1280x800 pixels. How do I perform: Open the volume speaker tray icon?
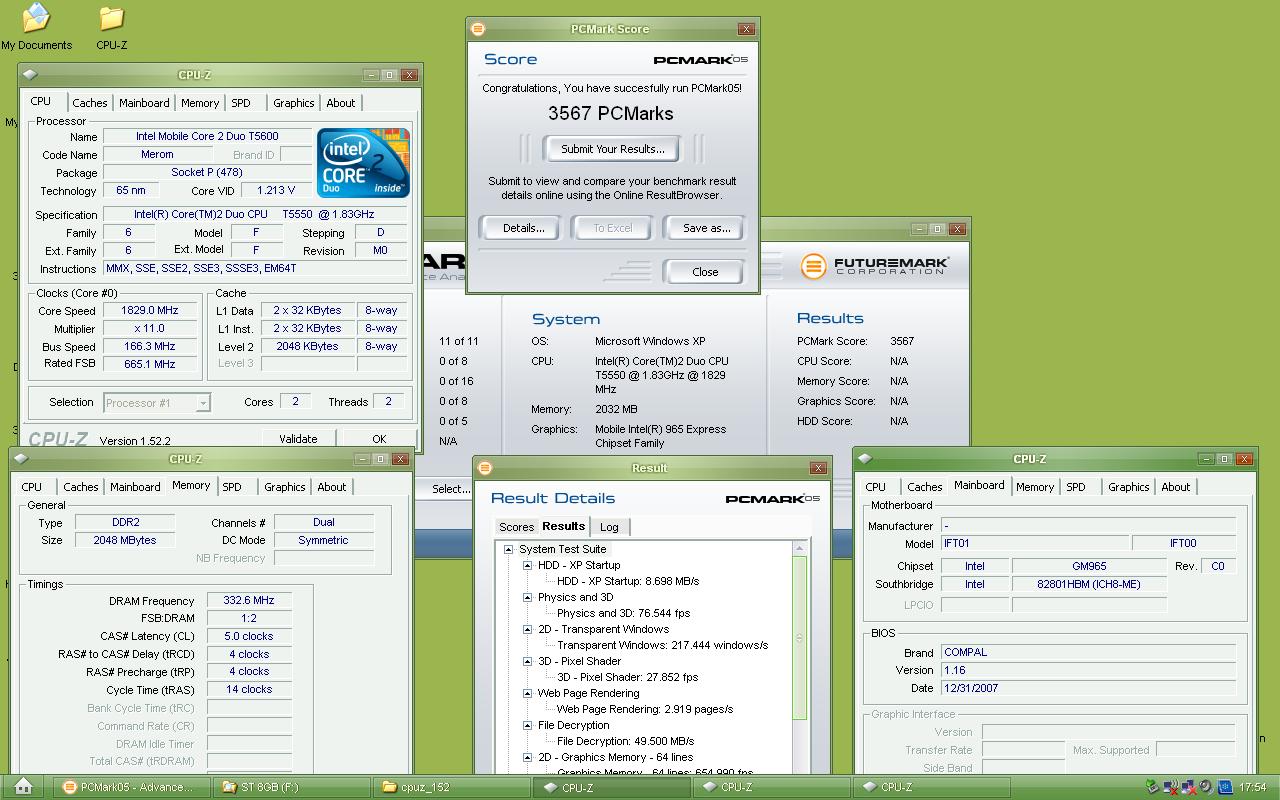click(1207, 787)
